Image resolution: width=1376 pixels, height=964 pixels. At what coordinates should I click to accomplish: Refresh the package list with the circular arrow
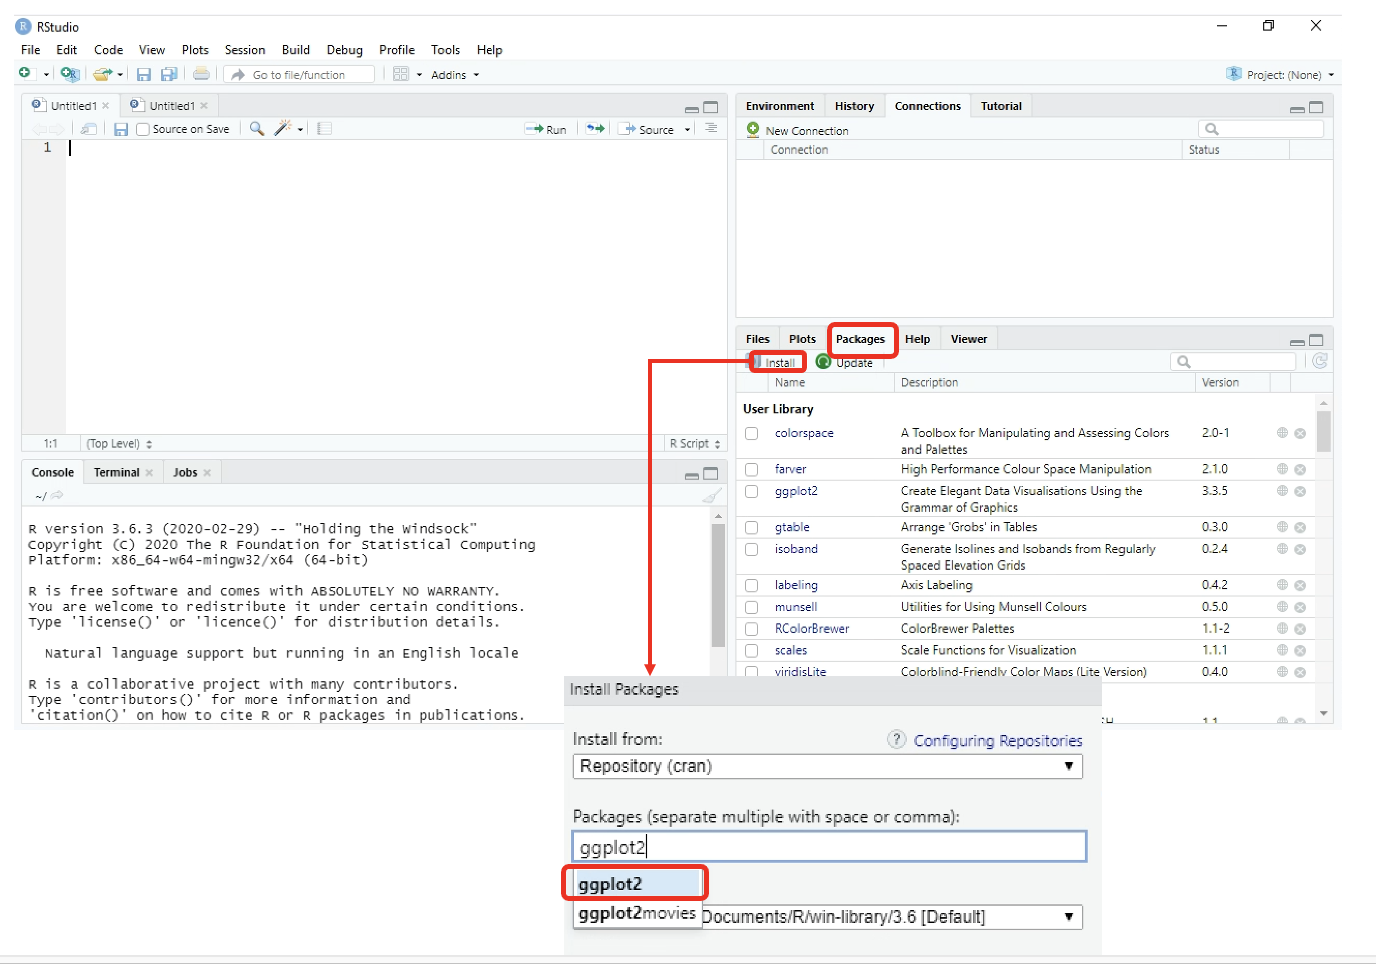click(x=1320, y=361)
